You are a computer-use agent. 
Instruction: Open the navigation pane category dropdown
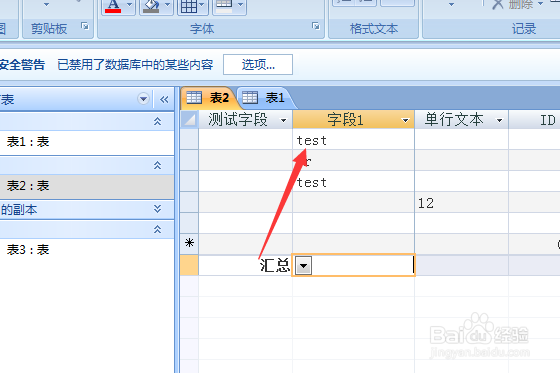pyautogui.click(x=143, y=99)
